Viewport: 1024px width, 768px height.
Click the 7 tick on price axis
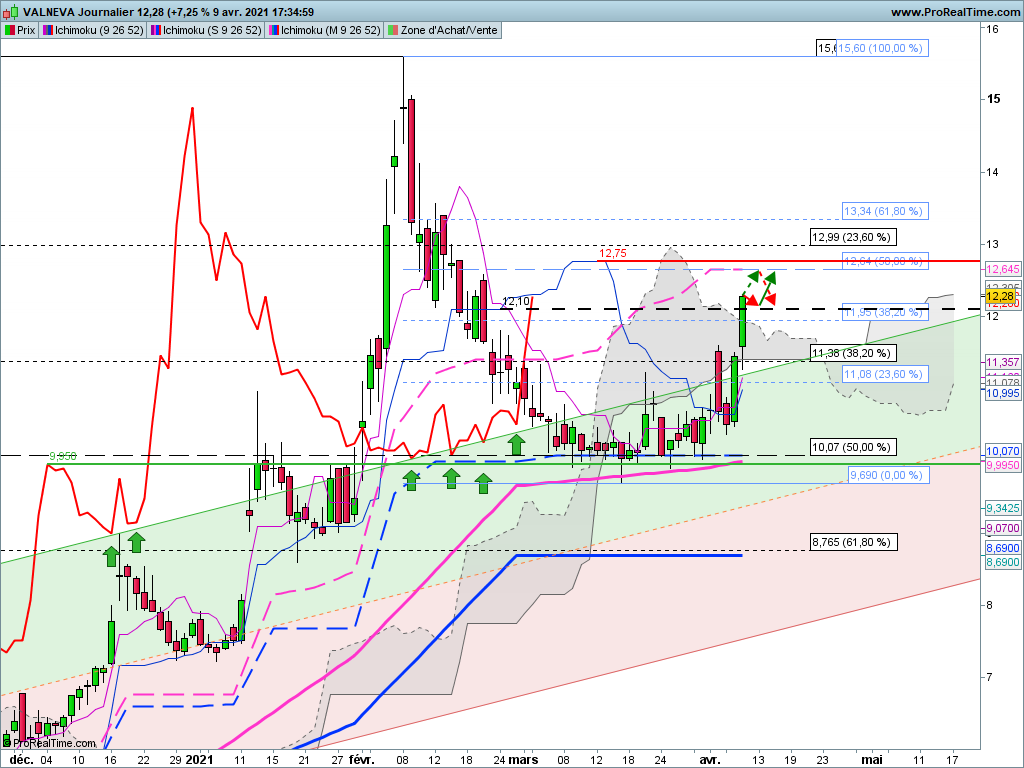[989, 677]
